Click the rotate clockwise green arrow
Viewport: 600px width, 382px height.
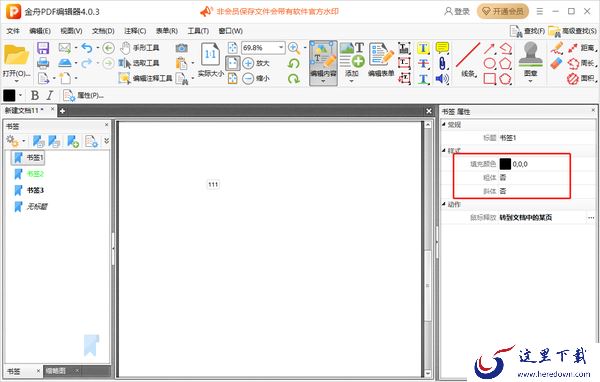[x=294, y=78]
